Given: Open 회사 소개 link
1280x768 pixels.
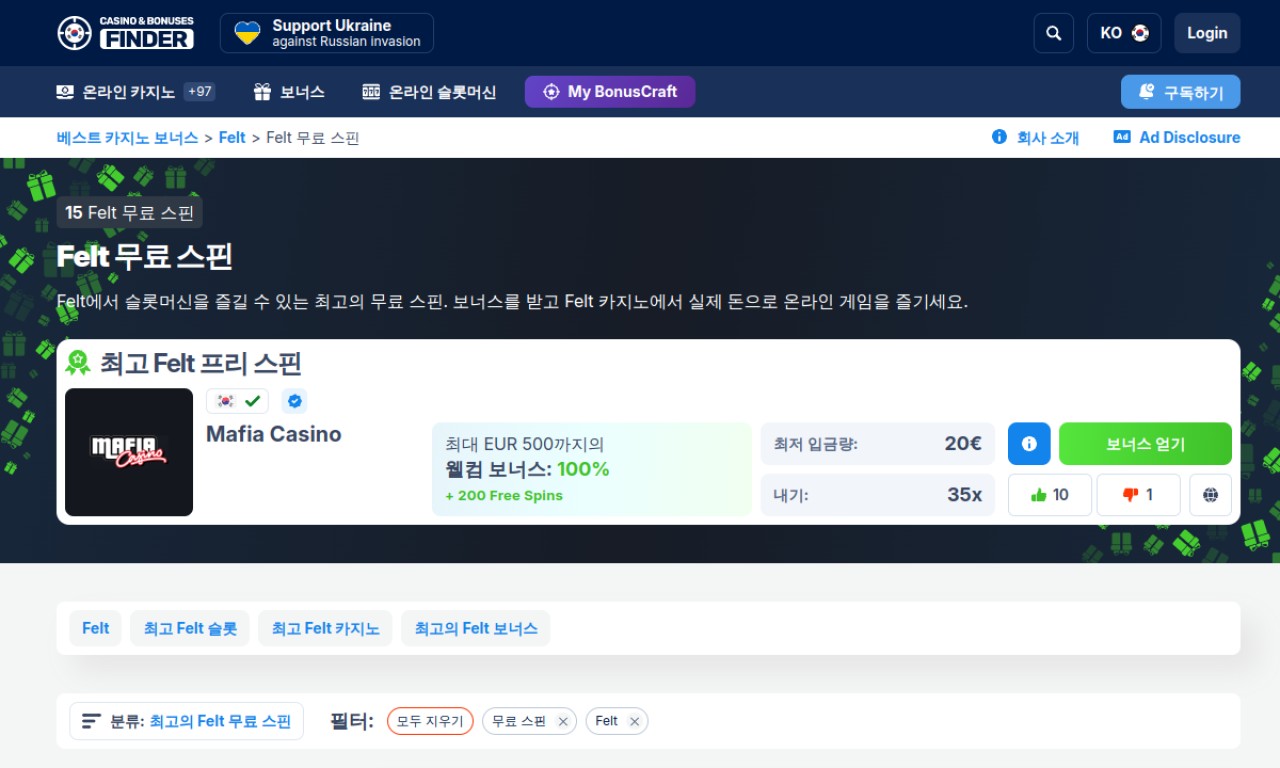Looking at the screenshot, I should point(1035,138).
